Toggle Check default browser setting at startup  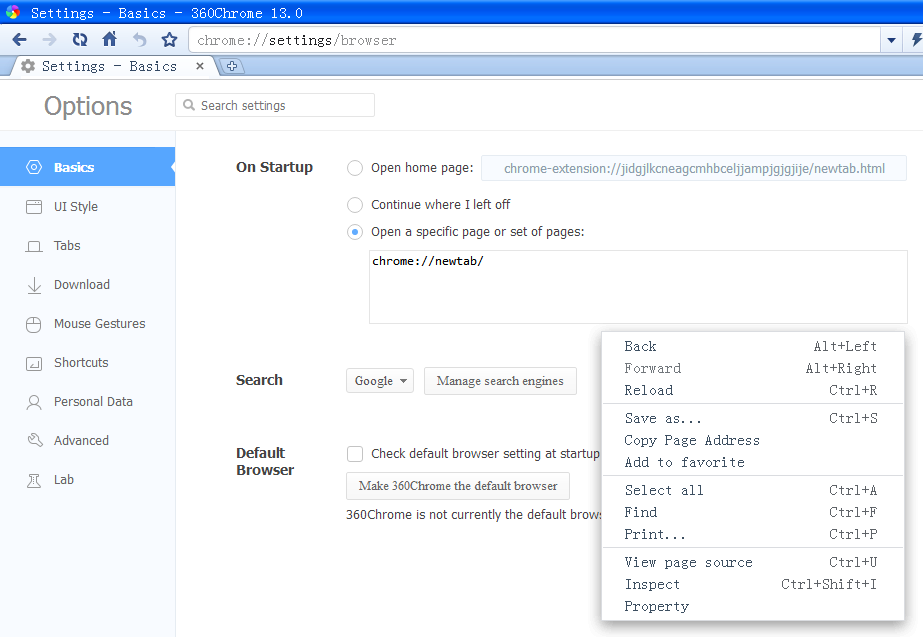point(355,454)
